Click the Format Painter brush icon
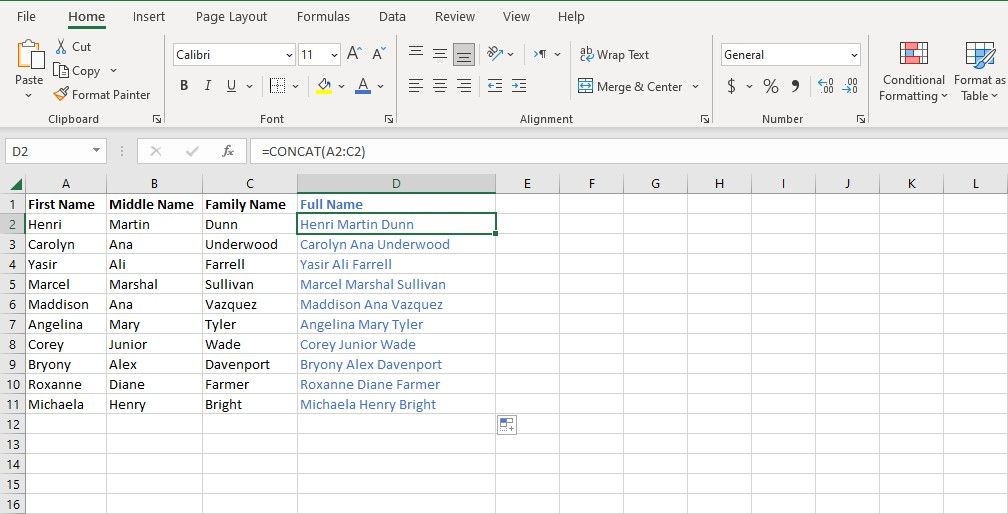 click(61, 95)
